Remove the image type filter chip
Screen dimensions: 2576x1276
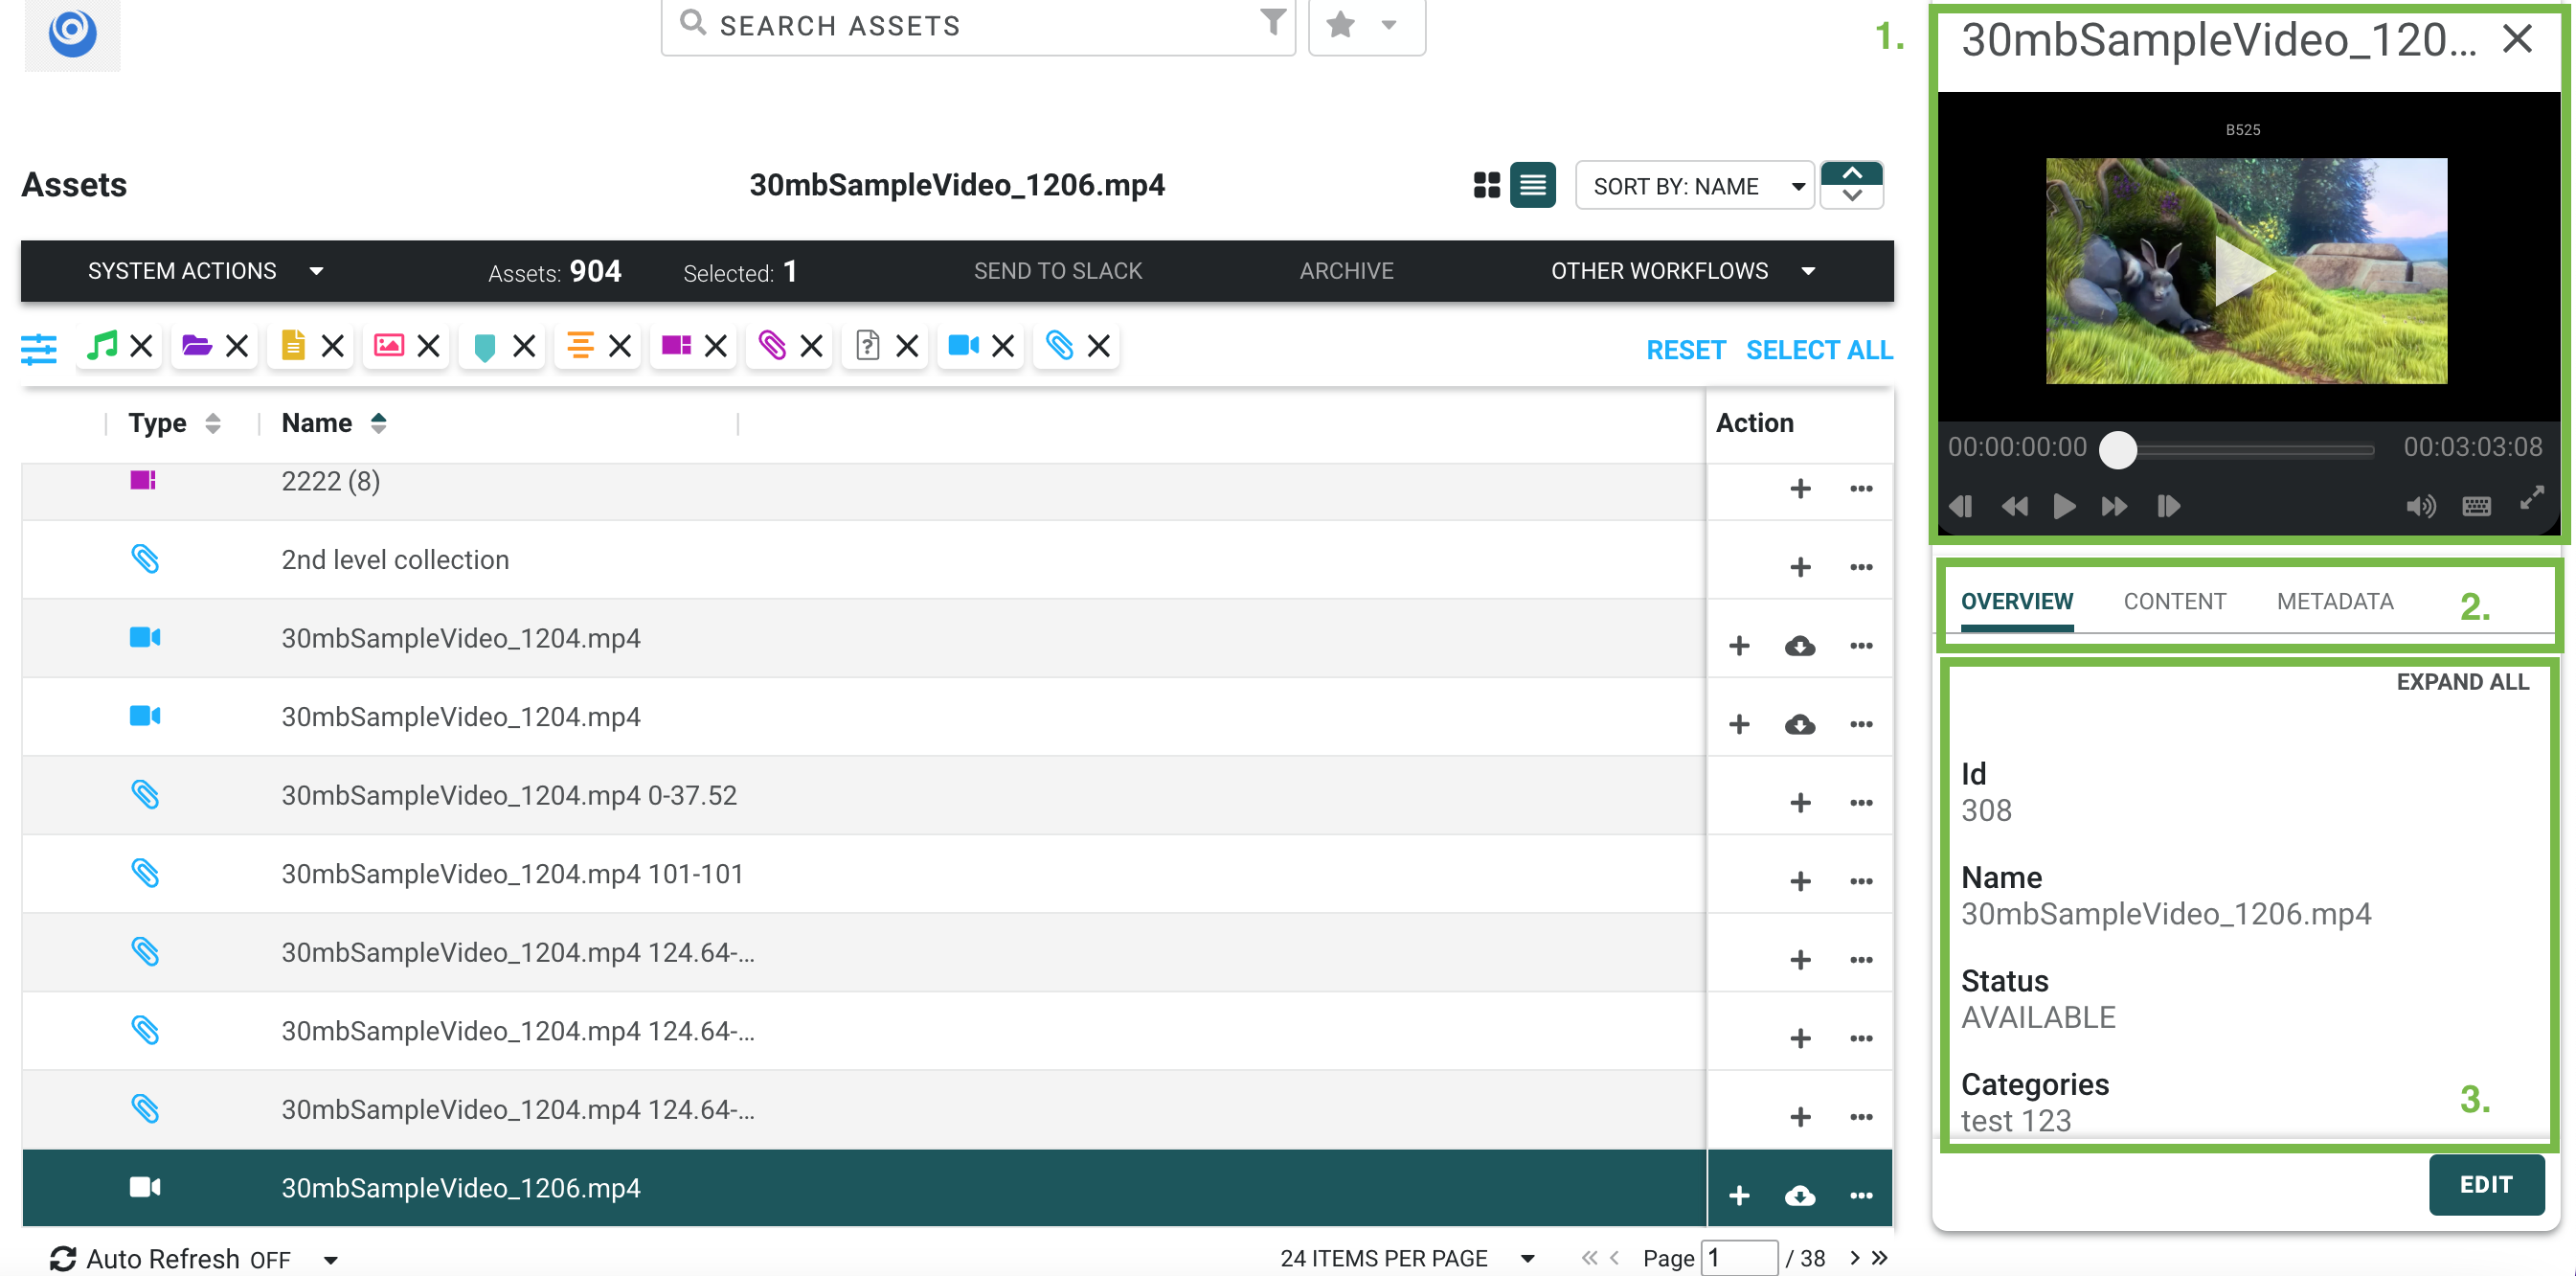[429, 346]
